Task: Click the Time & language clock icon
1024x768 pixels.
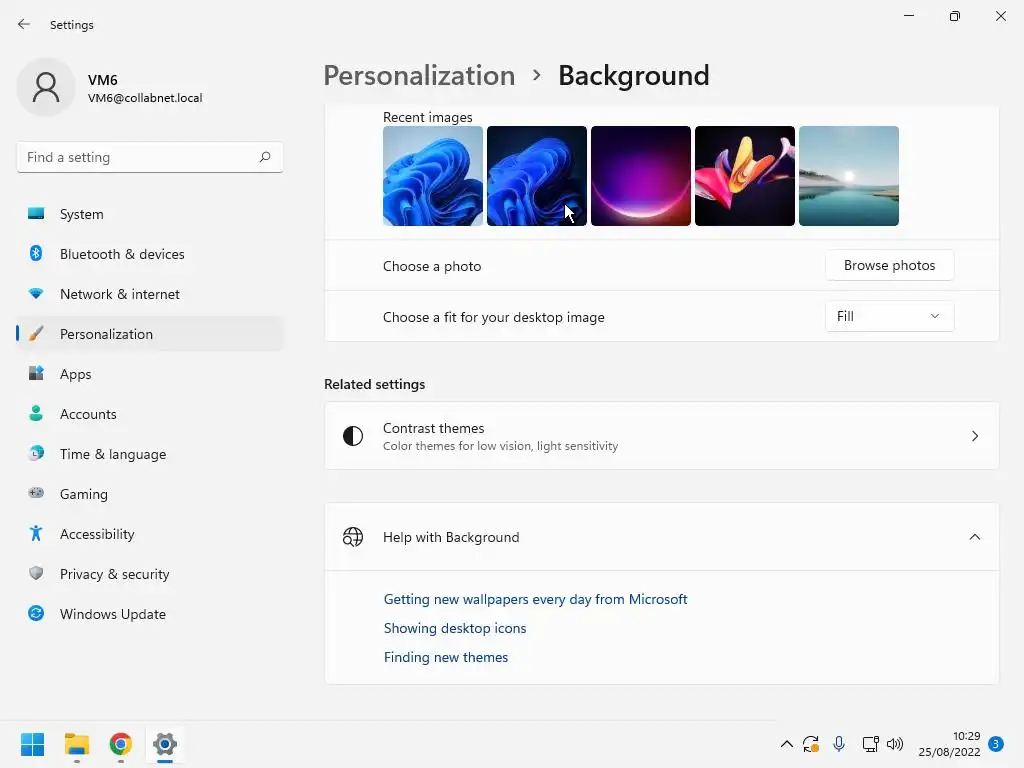Action: click(x=36, y=453)
